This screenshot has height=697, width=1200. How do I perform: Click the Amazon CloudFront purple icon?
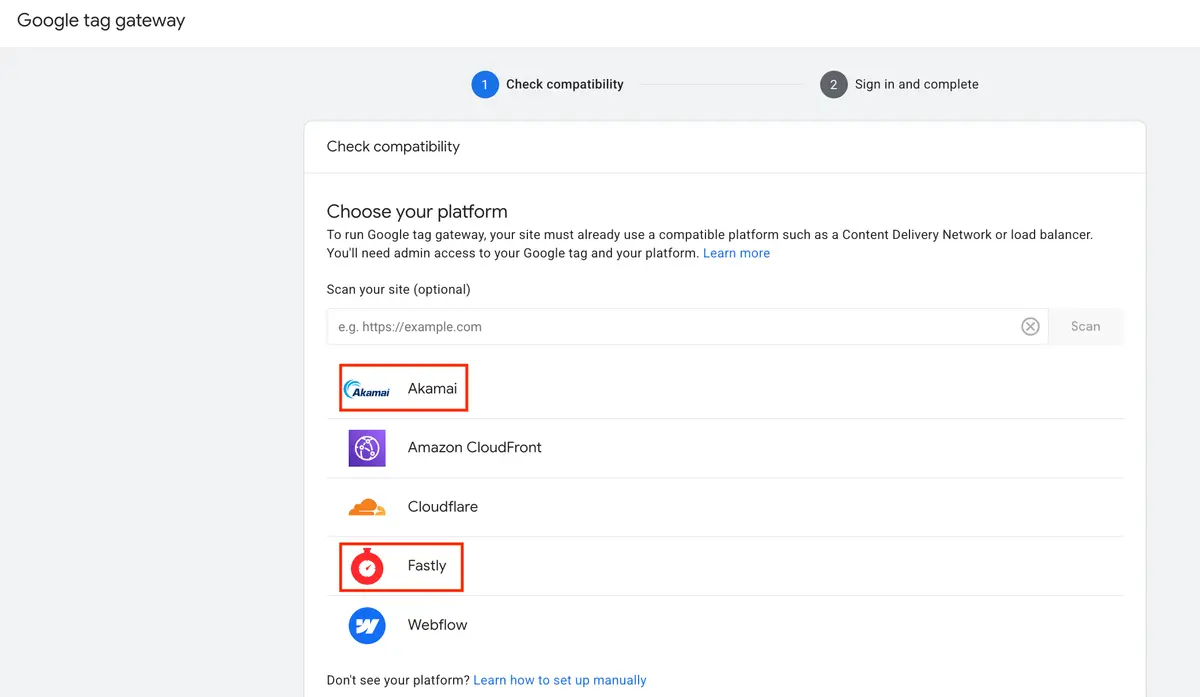(367, 448)
